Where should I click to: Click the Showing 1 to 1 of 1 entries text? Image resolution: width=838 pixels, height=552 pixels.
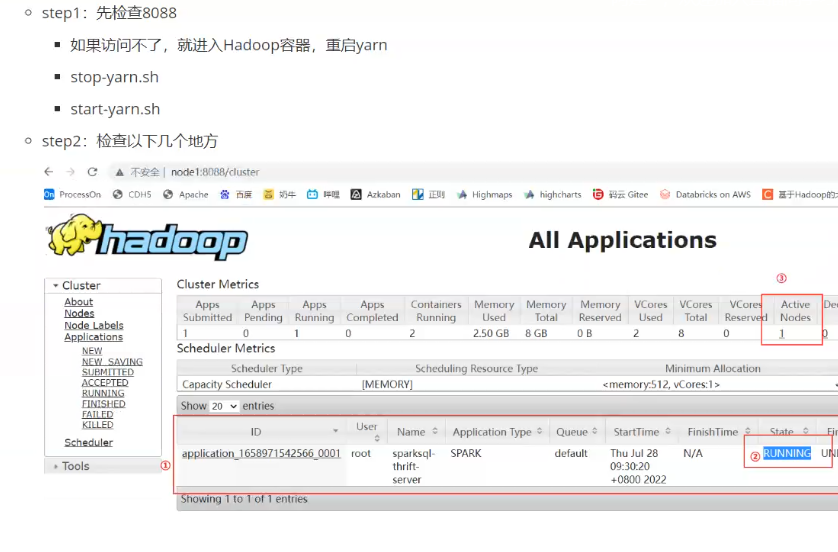[244, 499]
